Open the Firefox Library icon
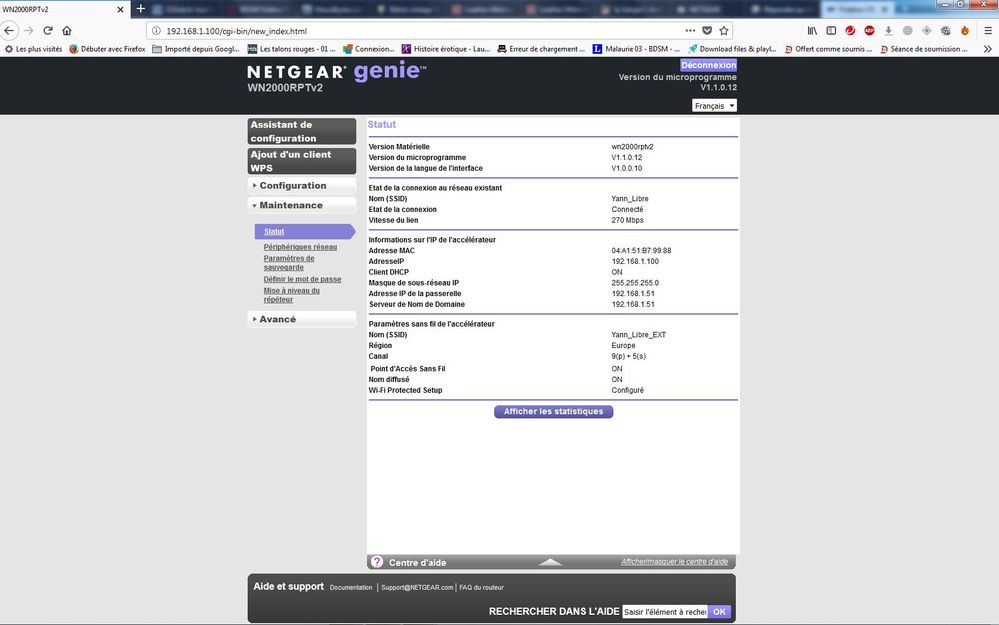The height and width of the screenshot is (625, 999). click(x=812, y=31)
